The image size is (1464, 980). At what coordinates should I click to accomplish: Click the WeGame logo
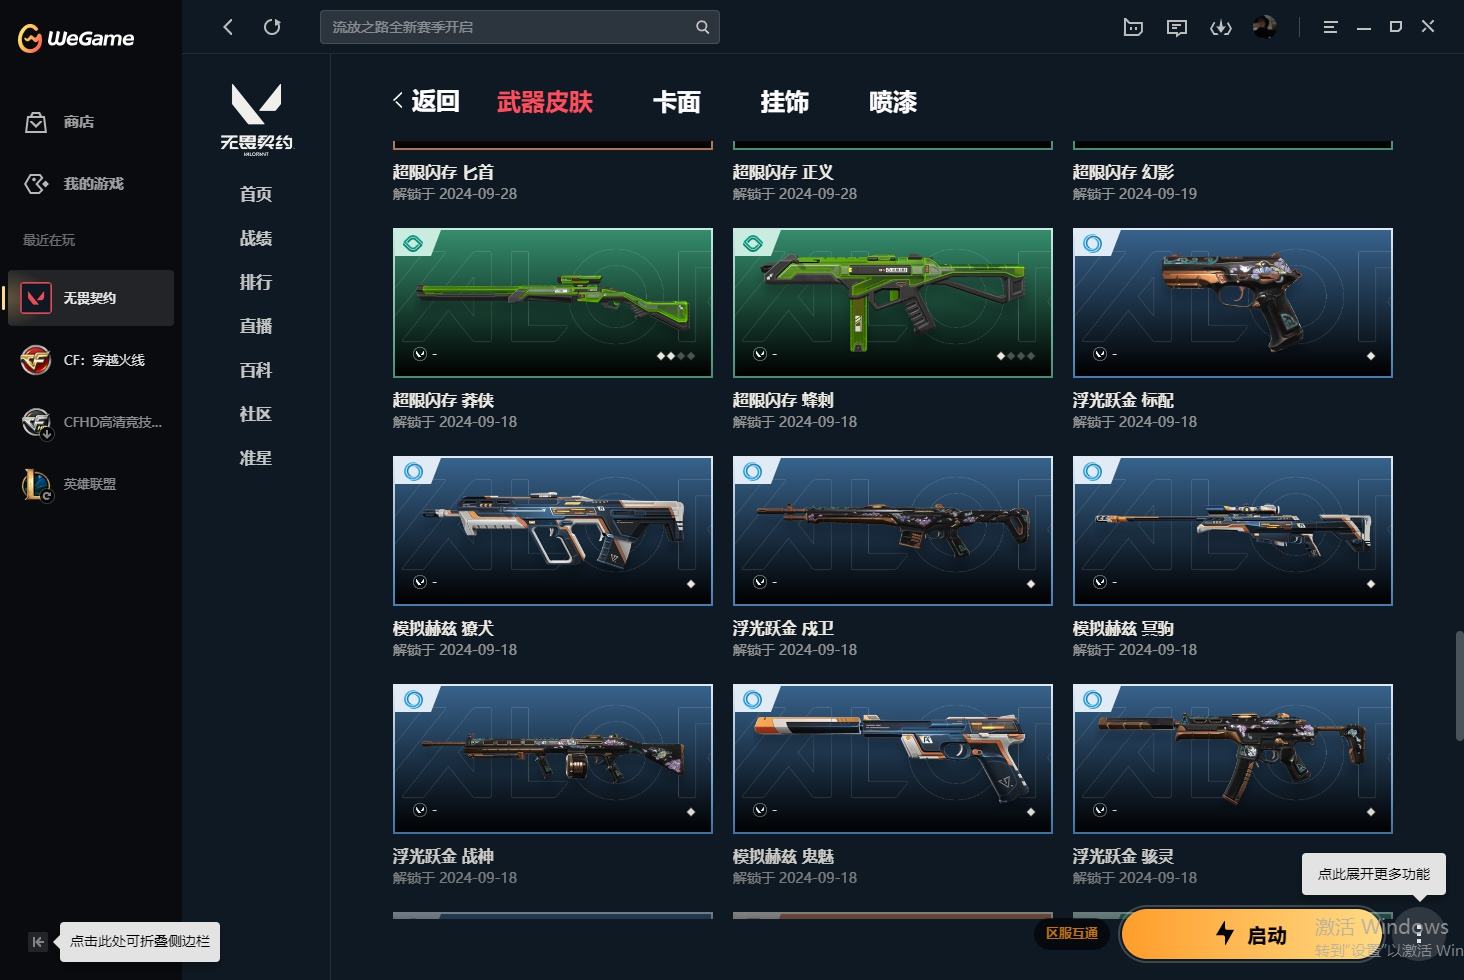pyautogui.click(x=76, y=38)
